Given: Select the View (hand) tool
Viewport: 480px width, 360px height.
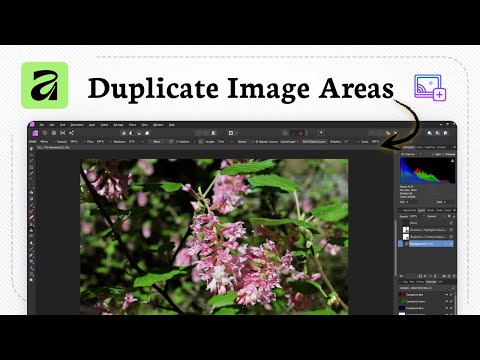Looking at the screenshot, I should [x=31, y=148].
